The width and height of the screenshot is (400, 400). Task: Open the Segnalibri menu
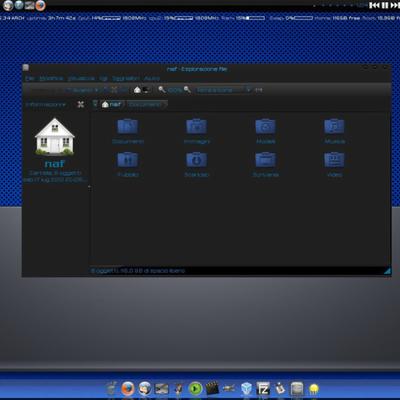(x=126, y=78)
